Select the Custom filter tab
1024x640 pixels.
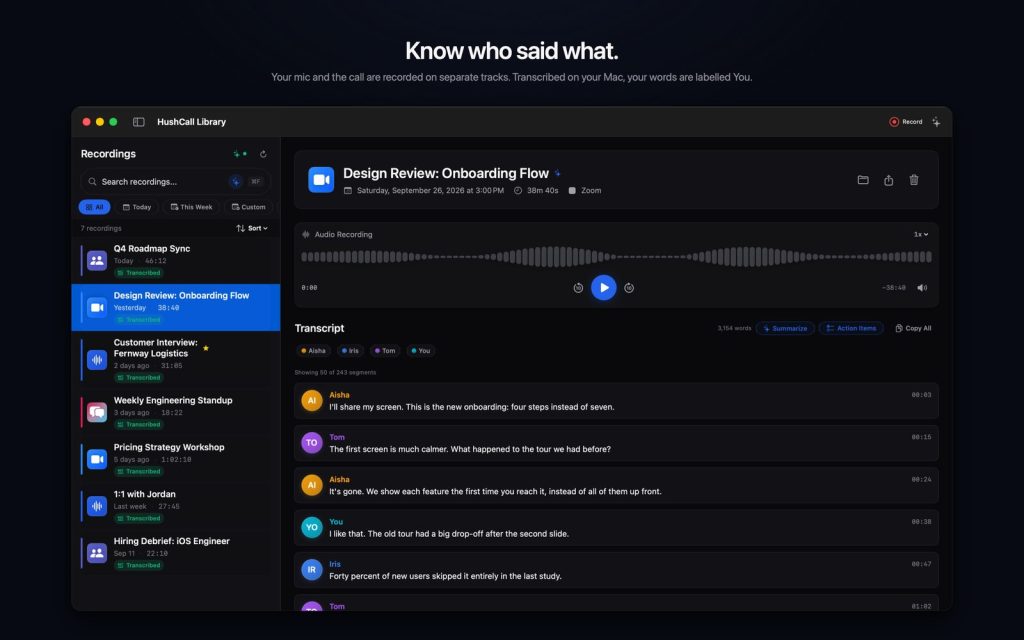point(249,207)
